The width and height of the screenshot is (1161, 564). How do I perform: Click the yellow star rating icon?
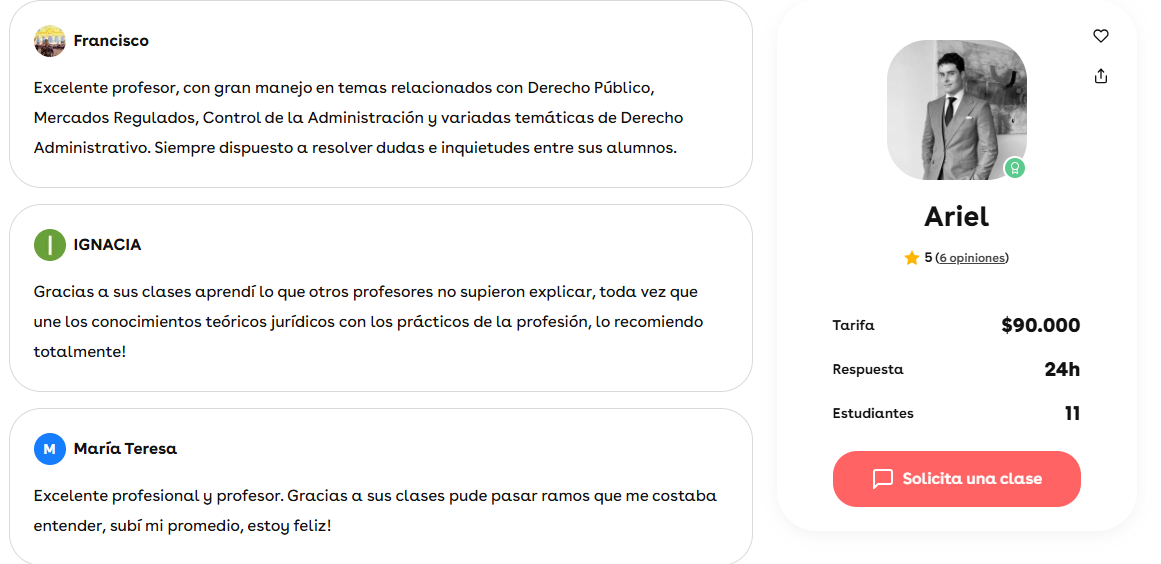point(911,258)
